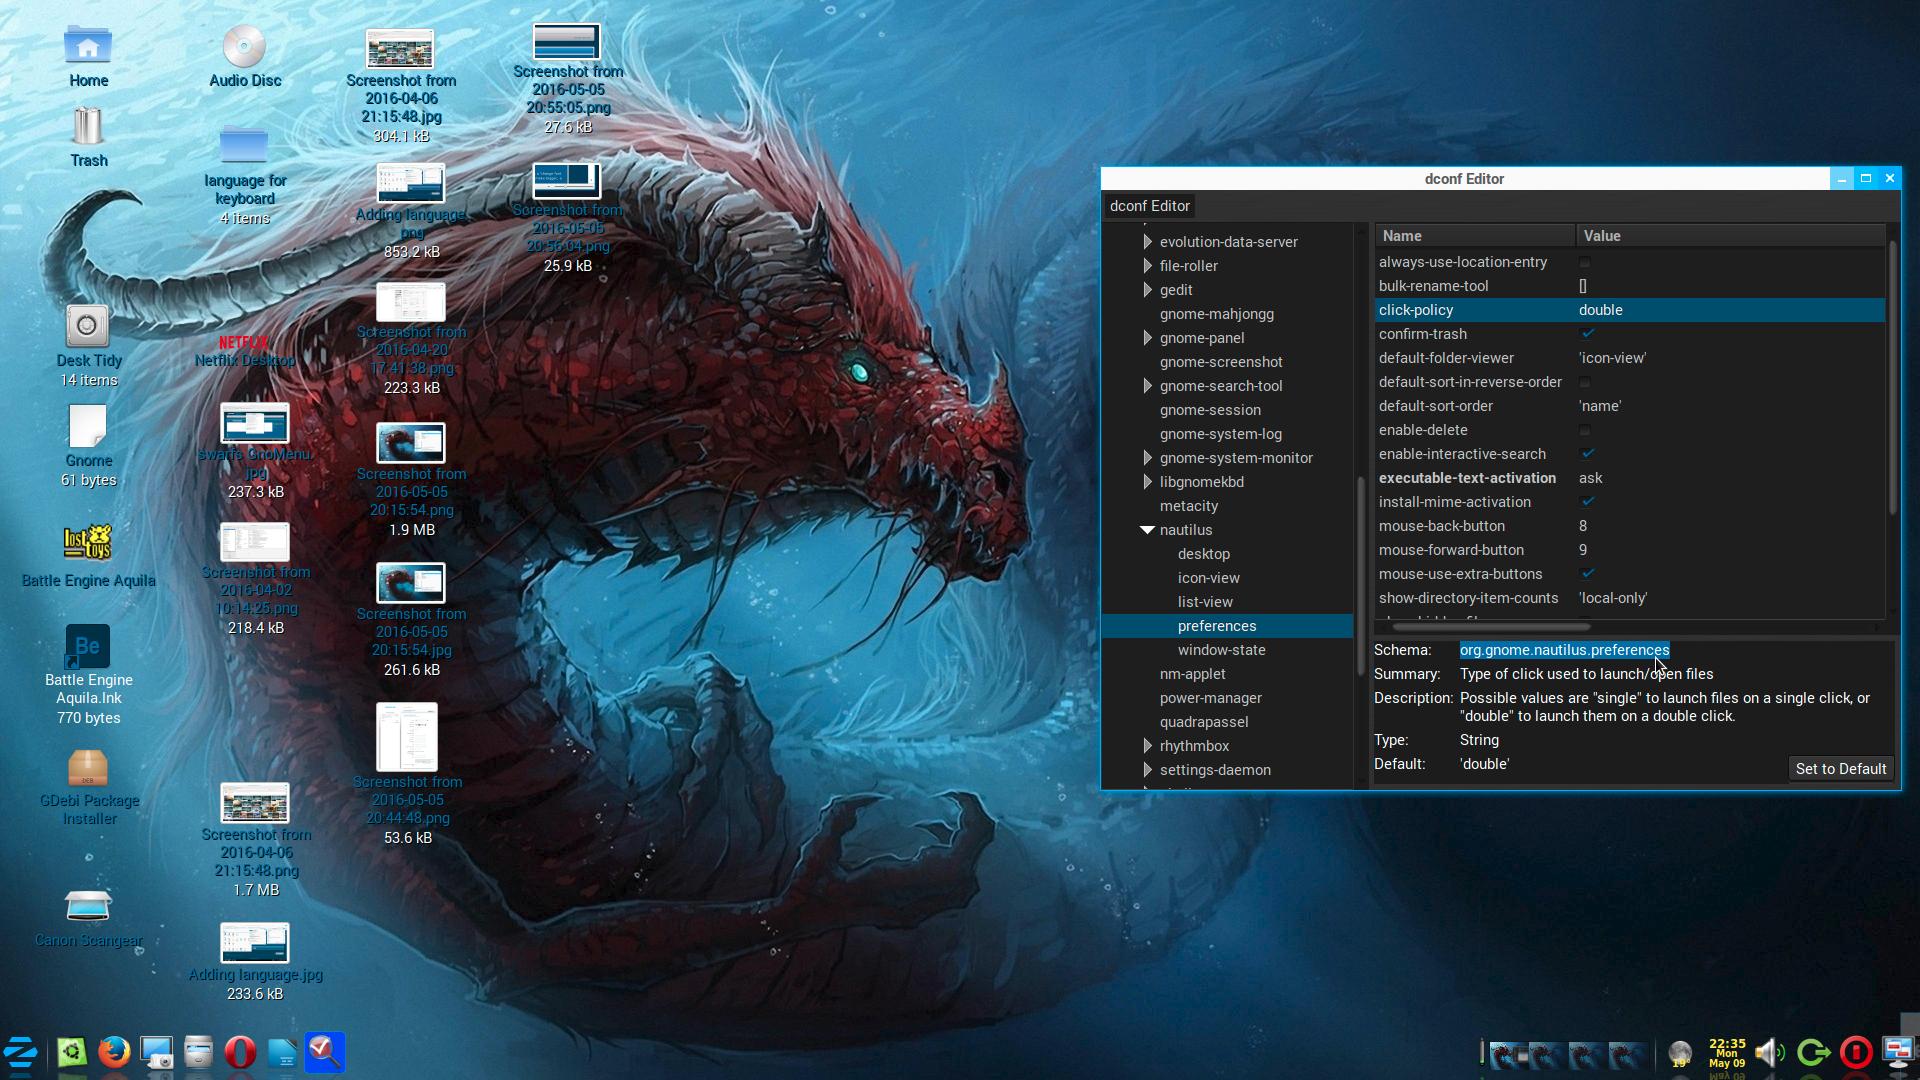Click the red power button icon
This screenshot has height=1080, width=1920.
coord(1856,1052)
